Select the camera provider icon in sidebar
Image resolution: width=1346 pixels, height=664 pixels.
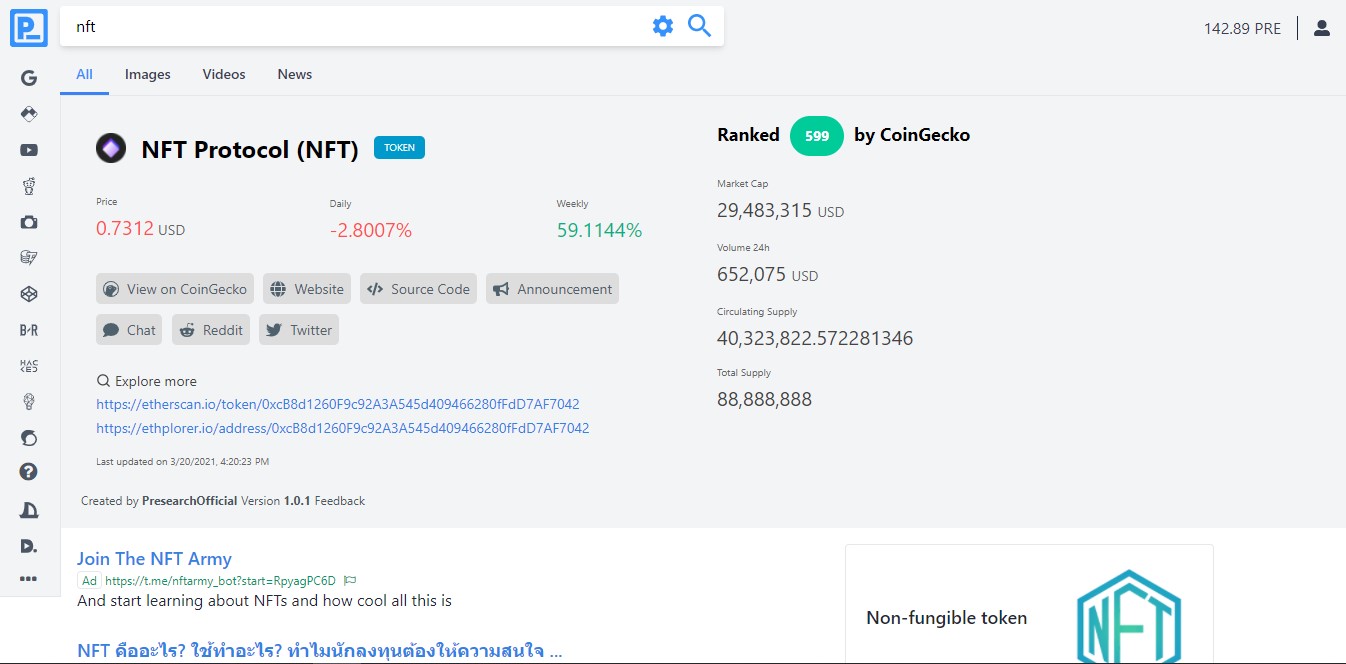coord(29,222)
